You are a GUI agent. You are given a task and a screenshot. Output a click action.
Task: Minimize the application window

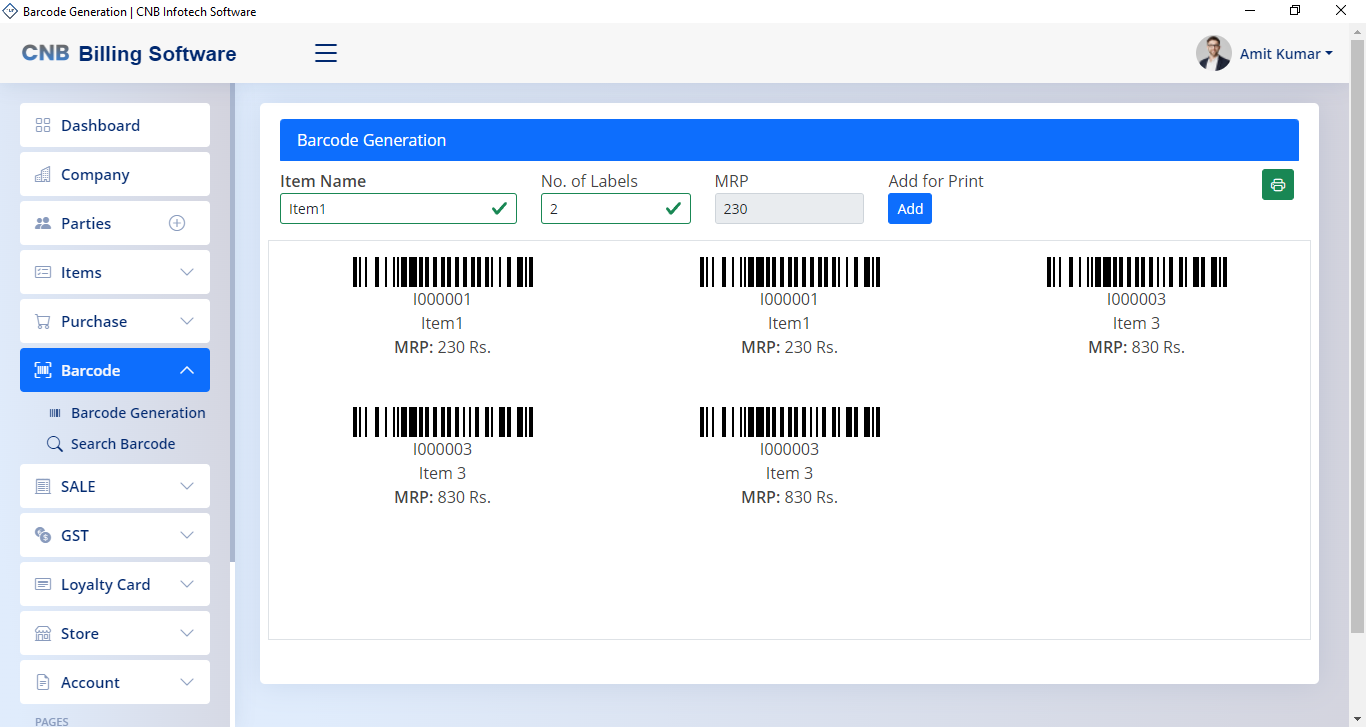coord(1250,11)
